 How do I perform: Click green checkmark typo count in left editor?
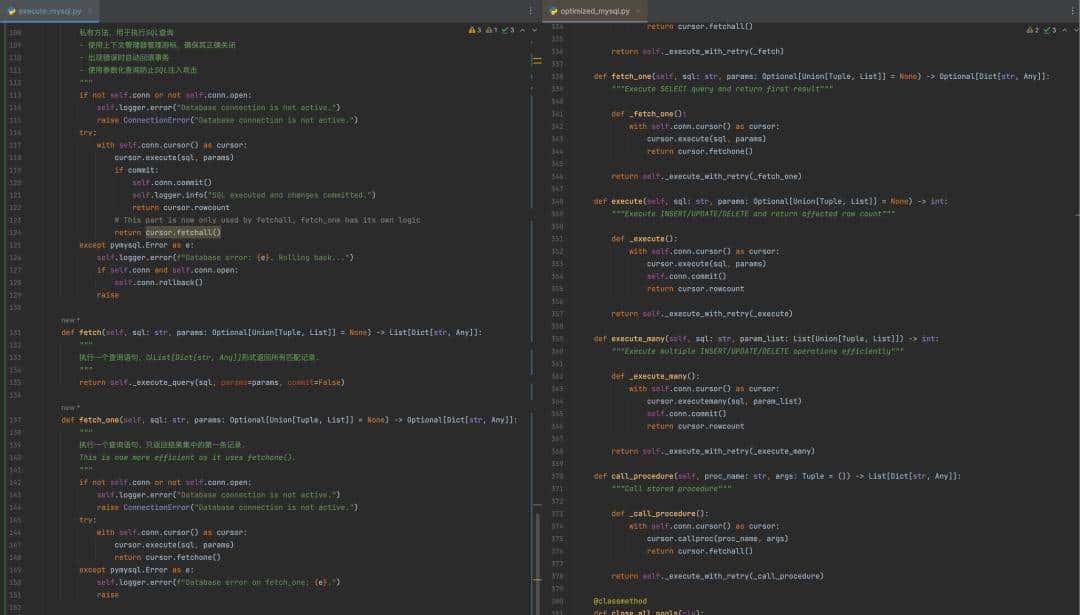click(508, 31)
